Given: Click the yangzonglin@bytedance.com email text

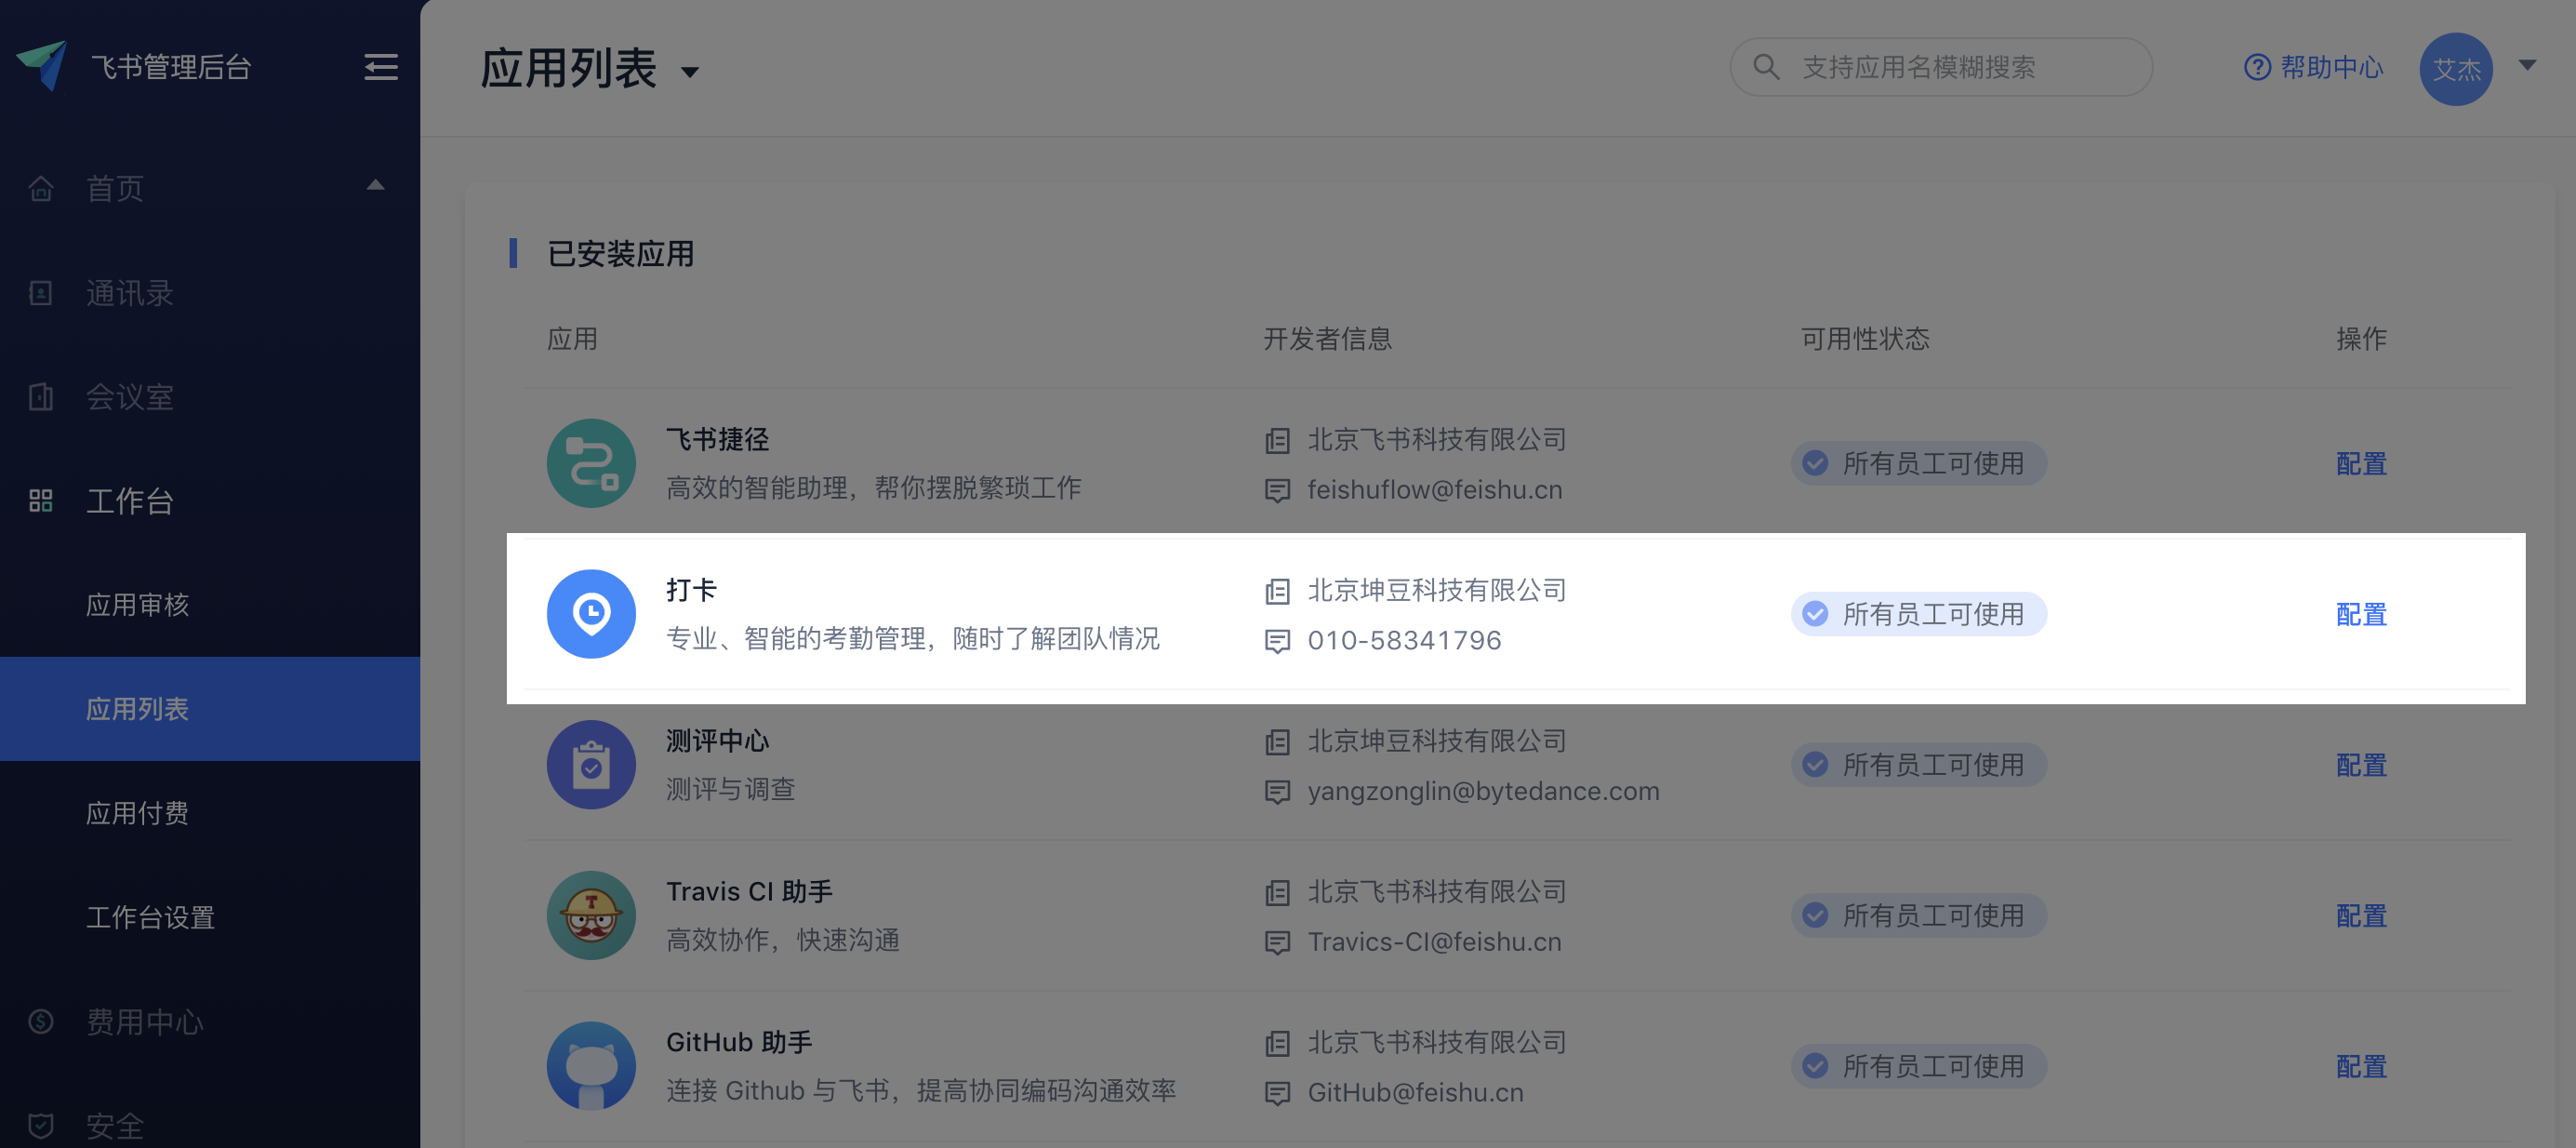Looking at the screenshot, I should [1483, 792].
